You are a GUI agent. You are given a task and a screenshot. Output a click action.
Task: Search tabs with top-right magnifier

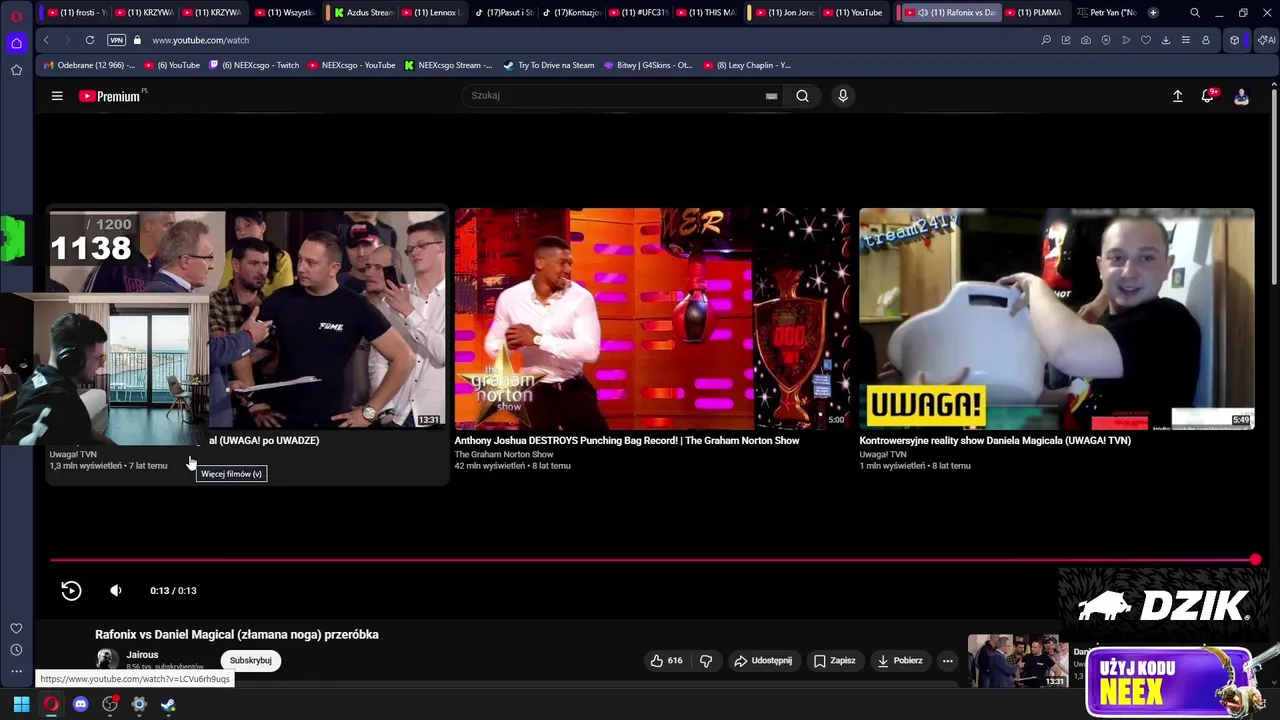1195,13
